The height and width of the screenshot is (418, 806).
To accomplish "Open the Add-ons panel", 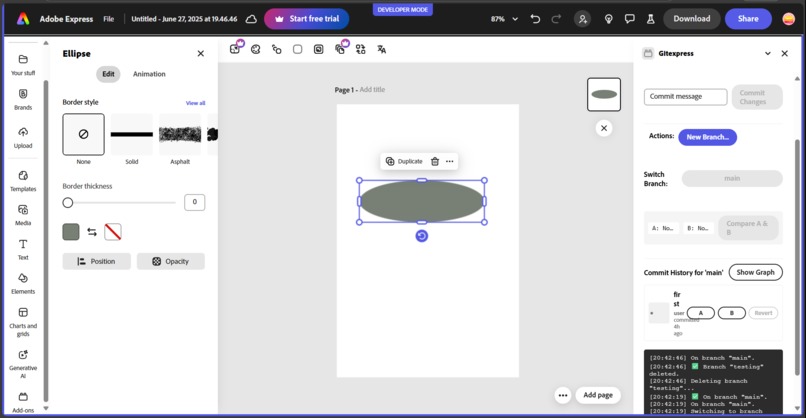I will click(23, 403).
